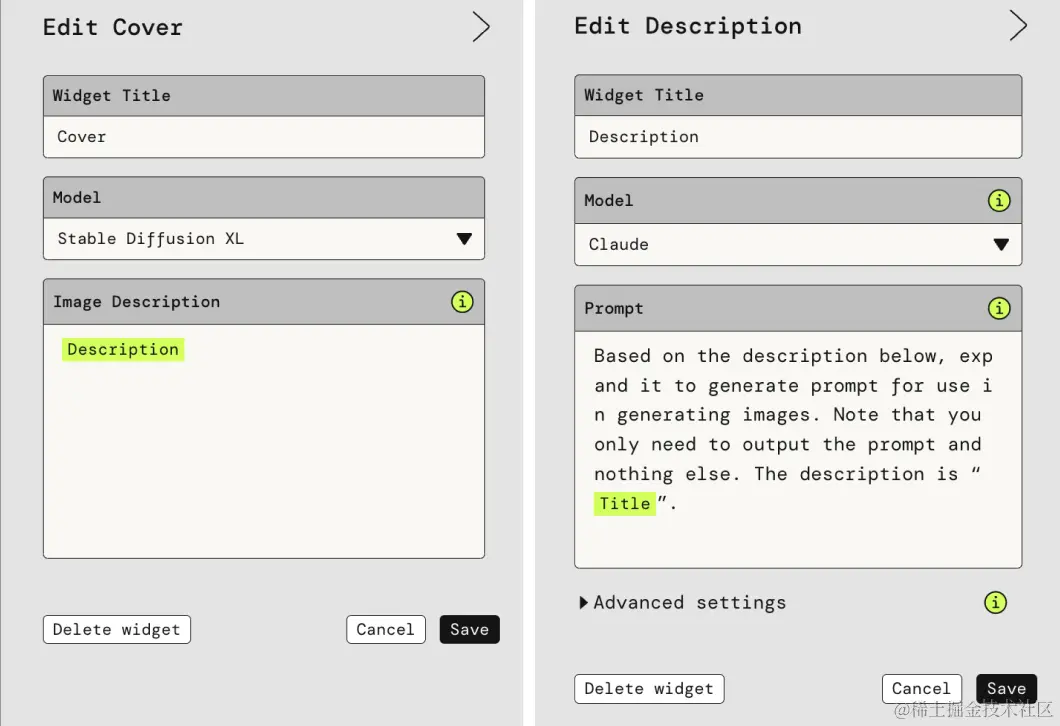Open the Stable Diffusion XL model dropdown
Image resolution: width=1060 pixels, height=726 pixels.
[264, 239]
